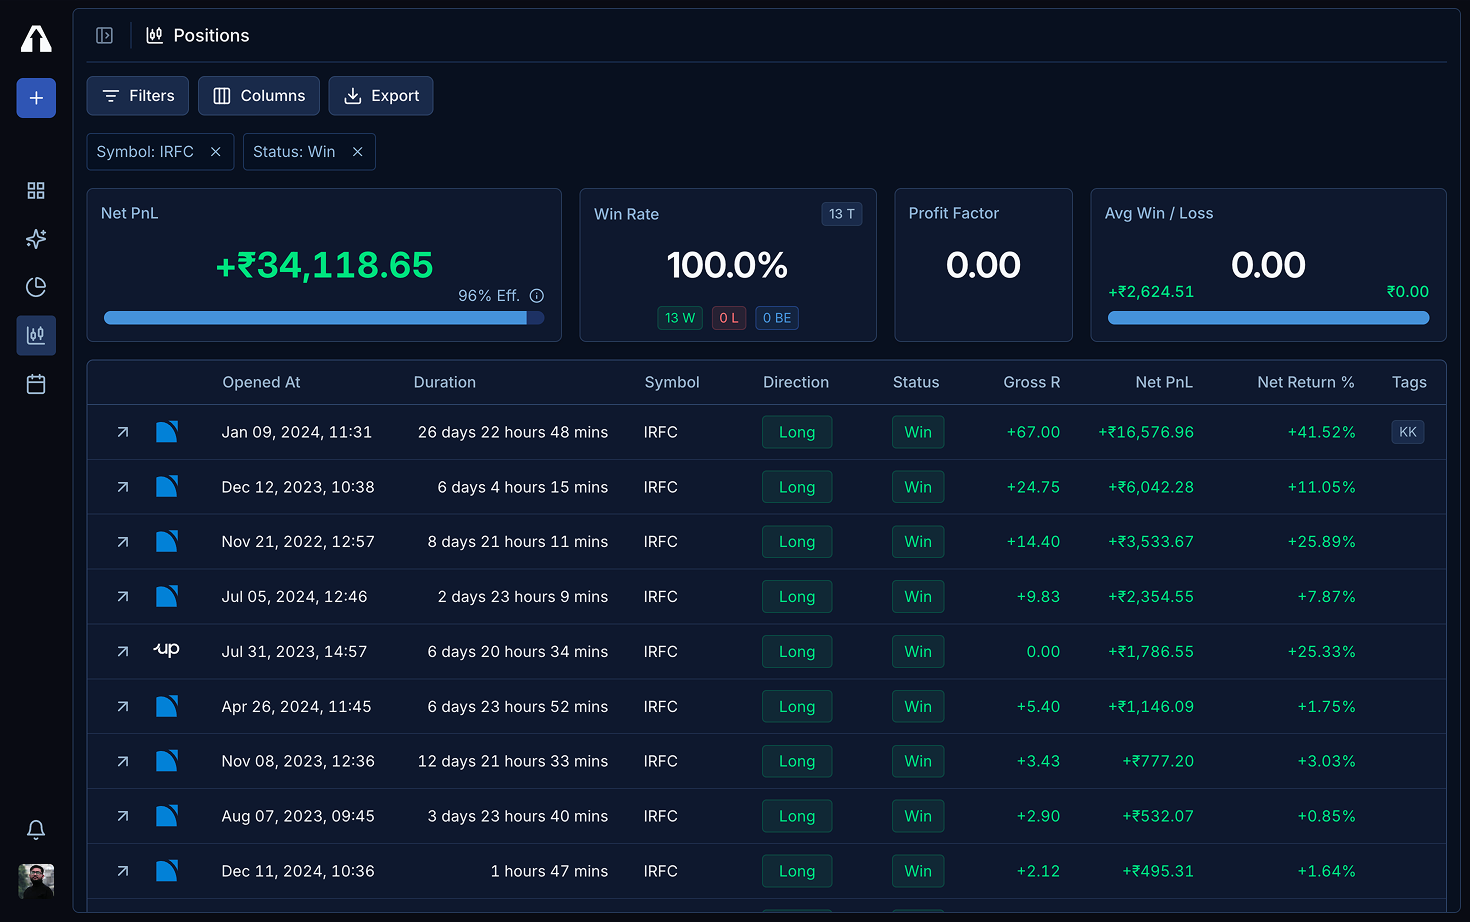Sort by the Net PnL column header

(x=1164, y=382)
